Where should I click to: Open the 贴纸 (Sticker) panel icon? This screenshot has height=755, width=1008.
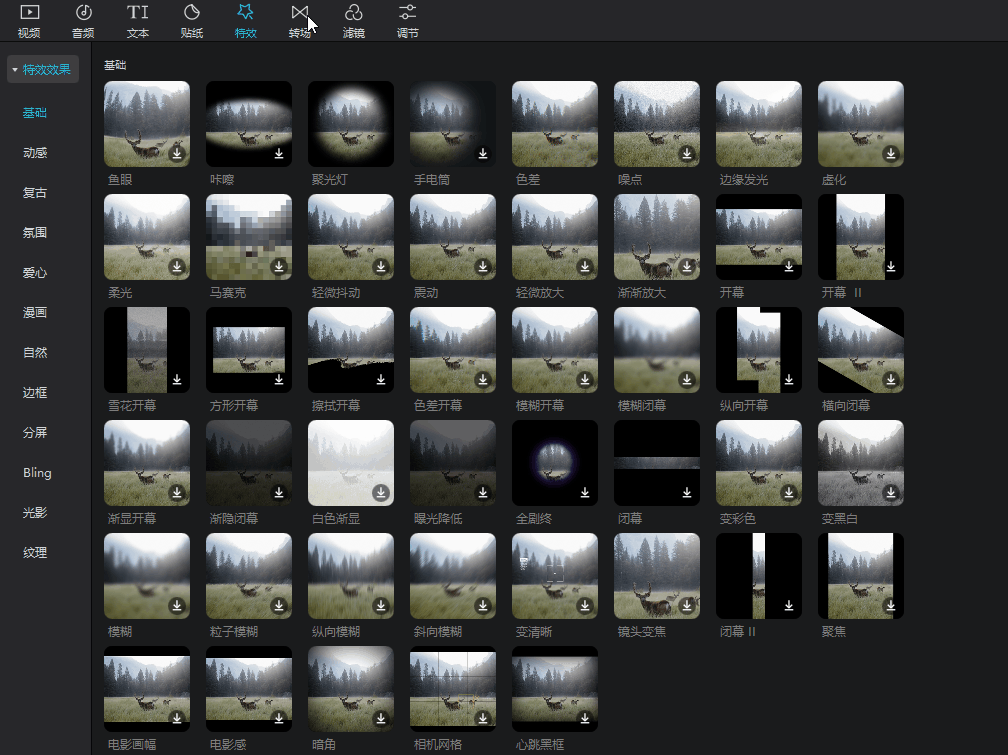[192, 13]
